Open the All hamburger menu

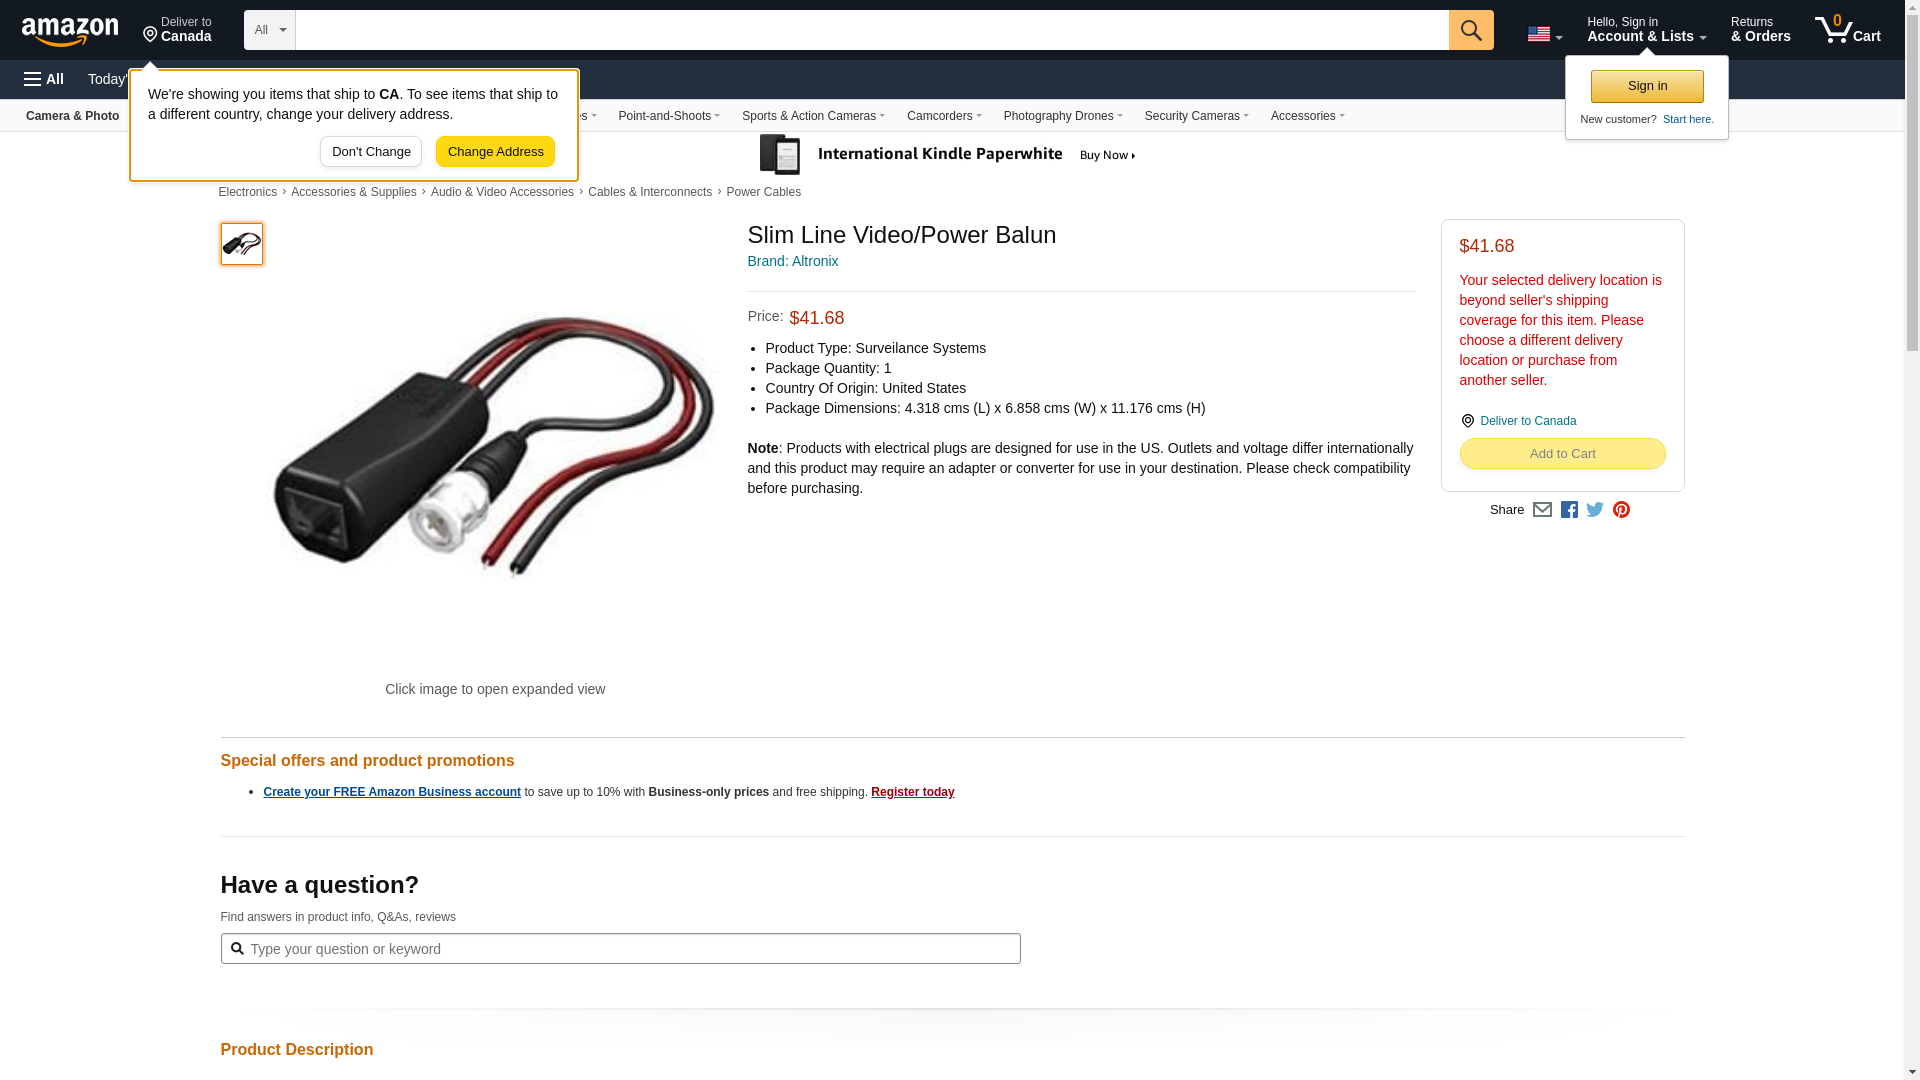[44, 79]
